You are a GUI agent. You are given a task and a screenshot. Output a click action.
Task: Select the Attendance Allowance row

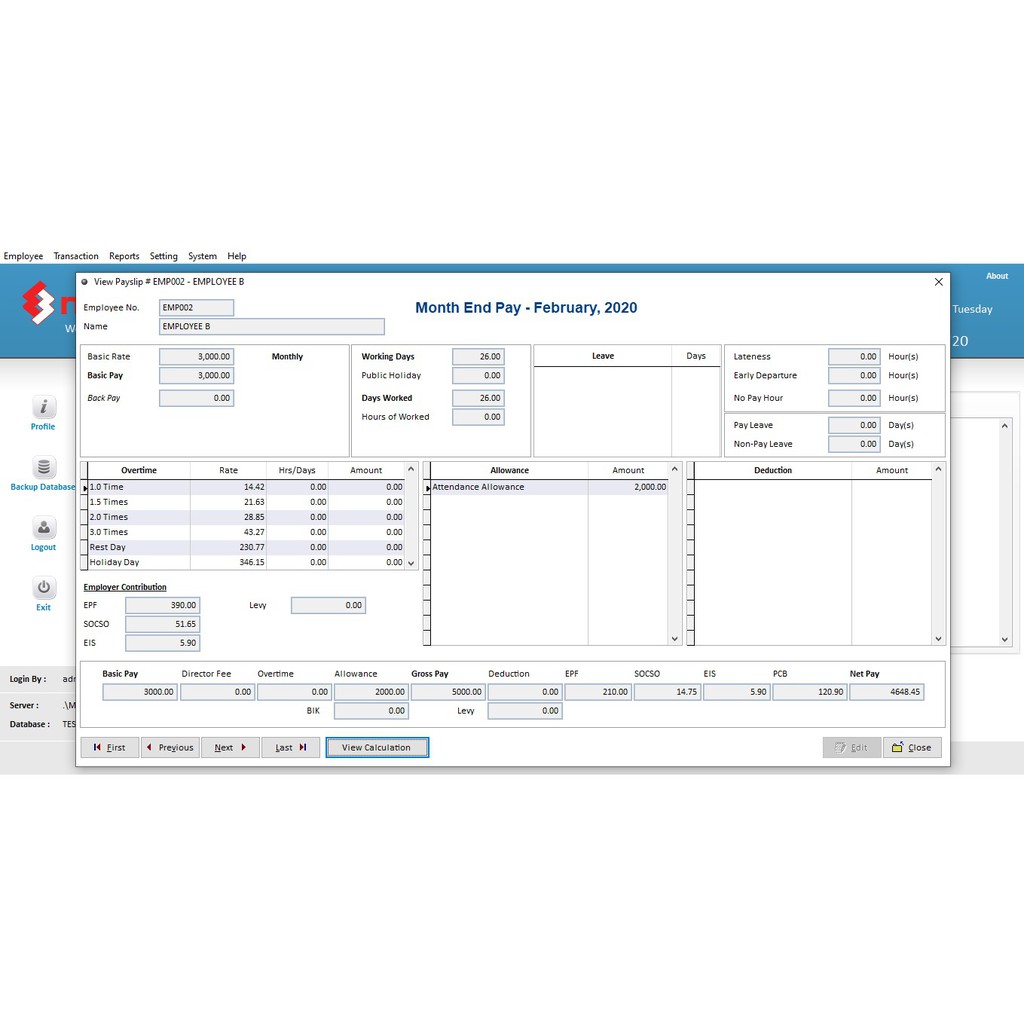508,487
